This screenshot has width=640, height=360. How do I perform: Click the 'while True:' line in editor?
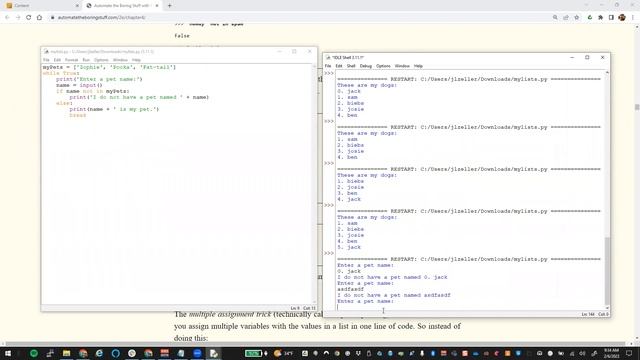[61, 73]
